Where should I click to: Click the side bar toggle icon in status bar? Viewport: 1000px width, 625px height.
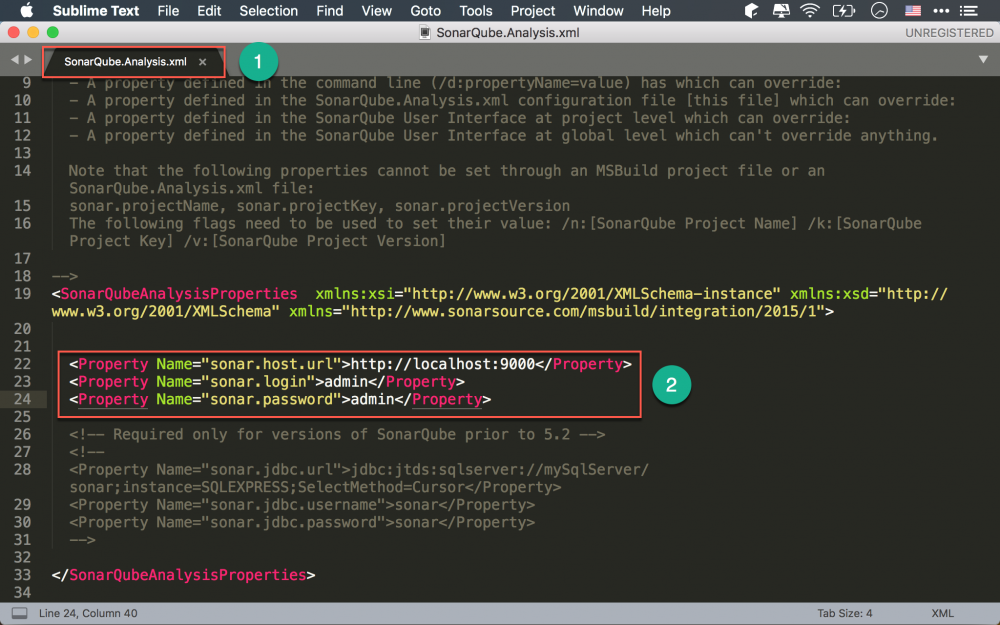click(20, 613)
